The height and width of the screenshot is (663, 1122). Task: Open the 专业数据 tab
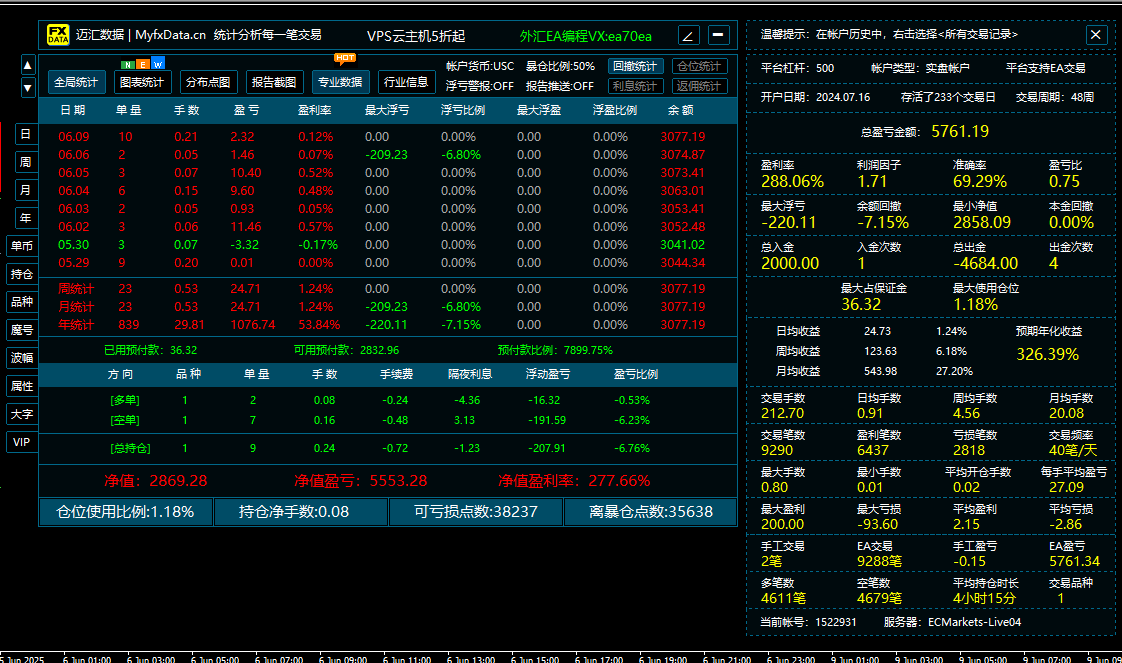(340, 82)
